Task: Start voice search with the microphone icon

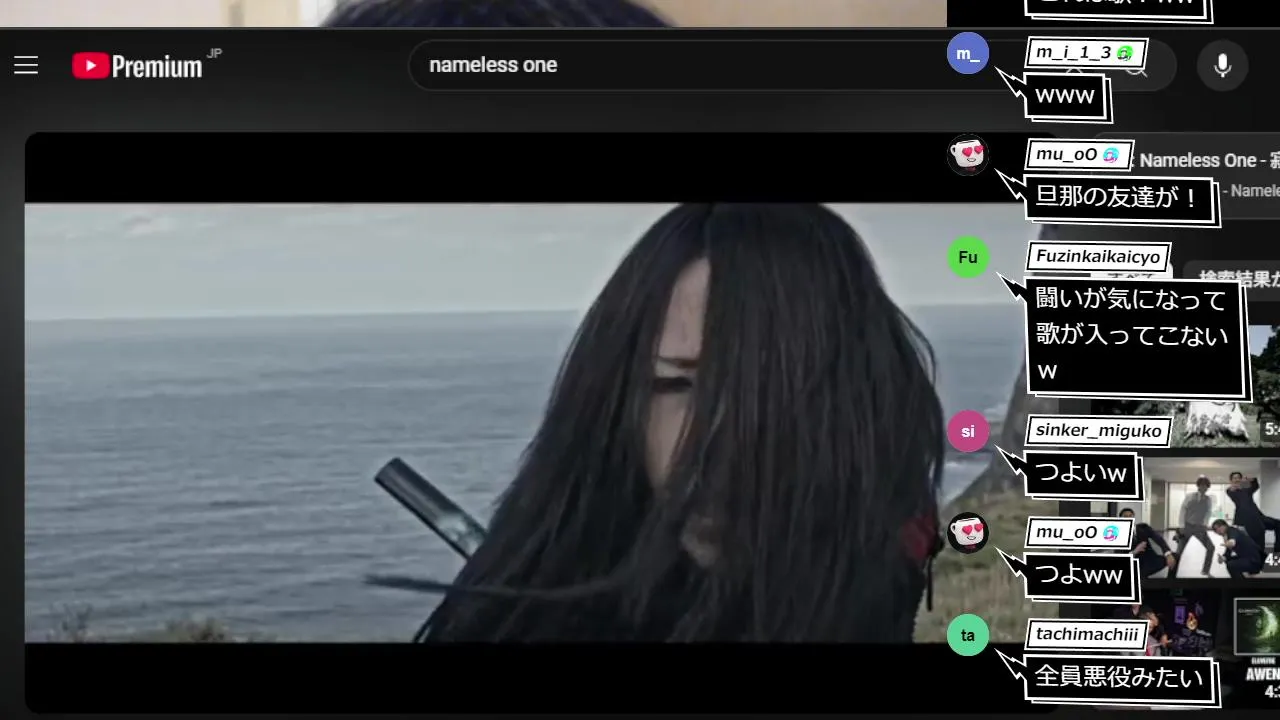Action: click(1222, 66)
